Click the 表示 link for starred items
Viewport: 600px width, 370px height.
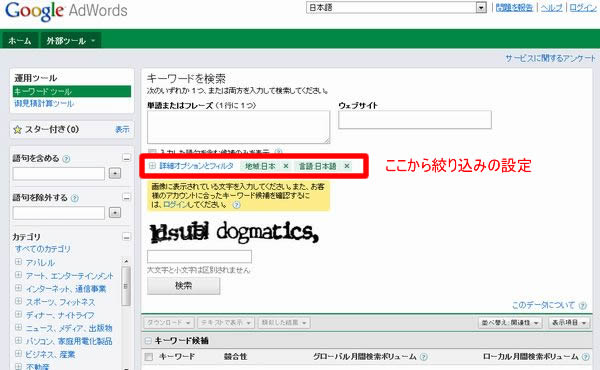coord(122,130)
